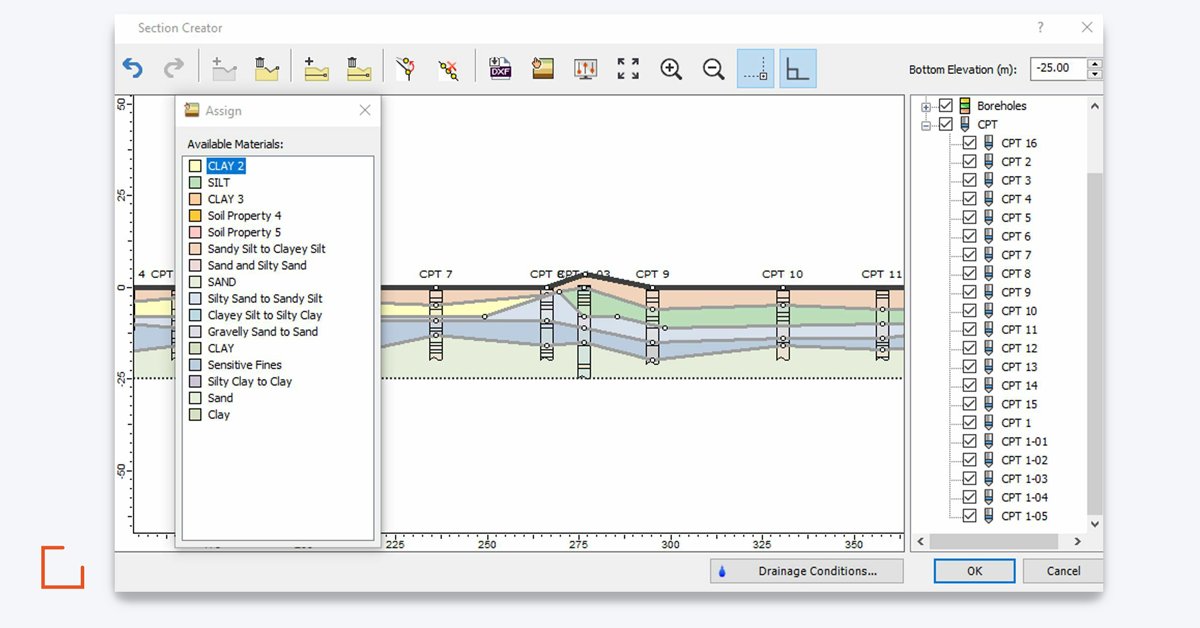Select the delete vertices tool
The height and width of the screenshot is (628, 1200).
click(x=449, y=69)
